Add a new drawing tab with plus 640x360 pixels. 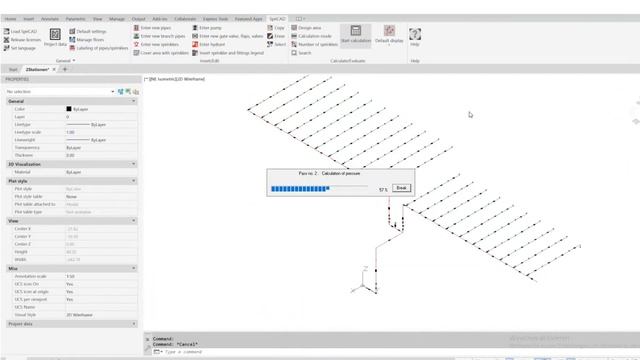coord(65,69)
